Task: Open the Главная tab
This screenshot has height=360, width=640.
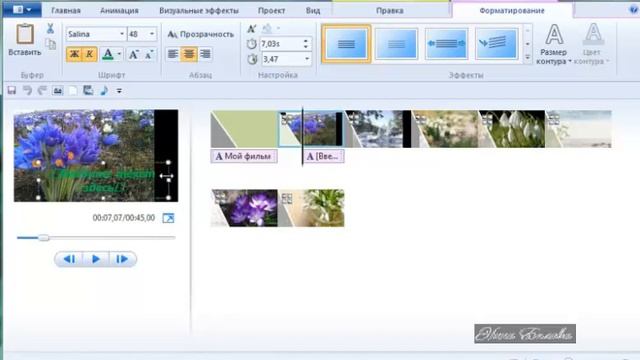Action: pyautogui.click(x=66, y=11)
